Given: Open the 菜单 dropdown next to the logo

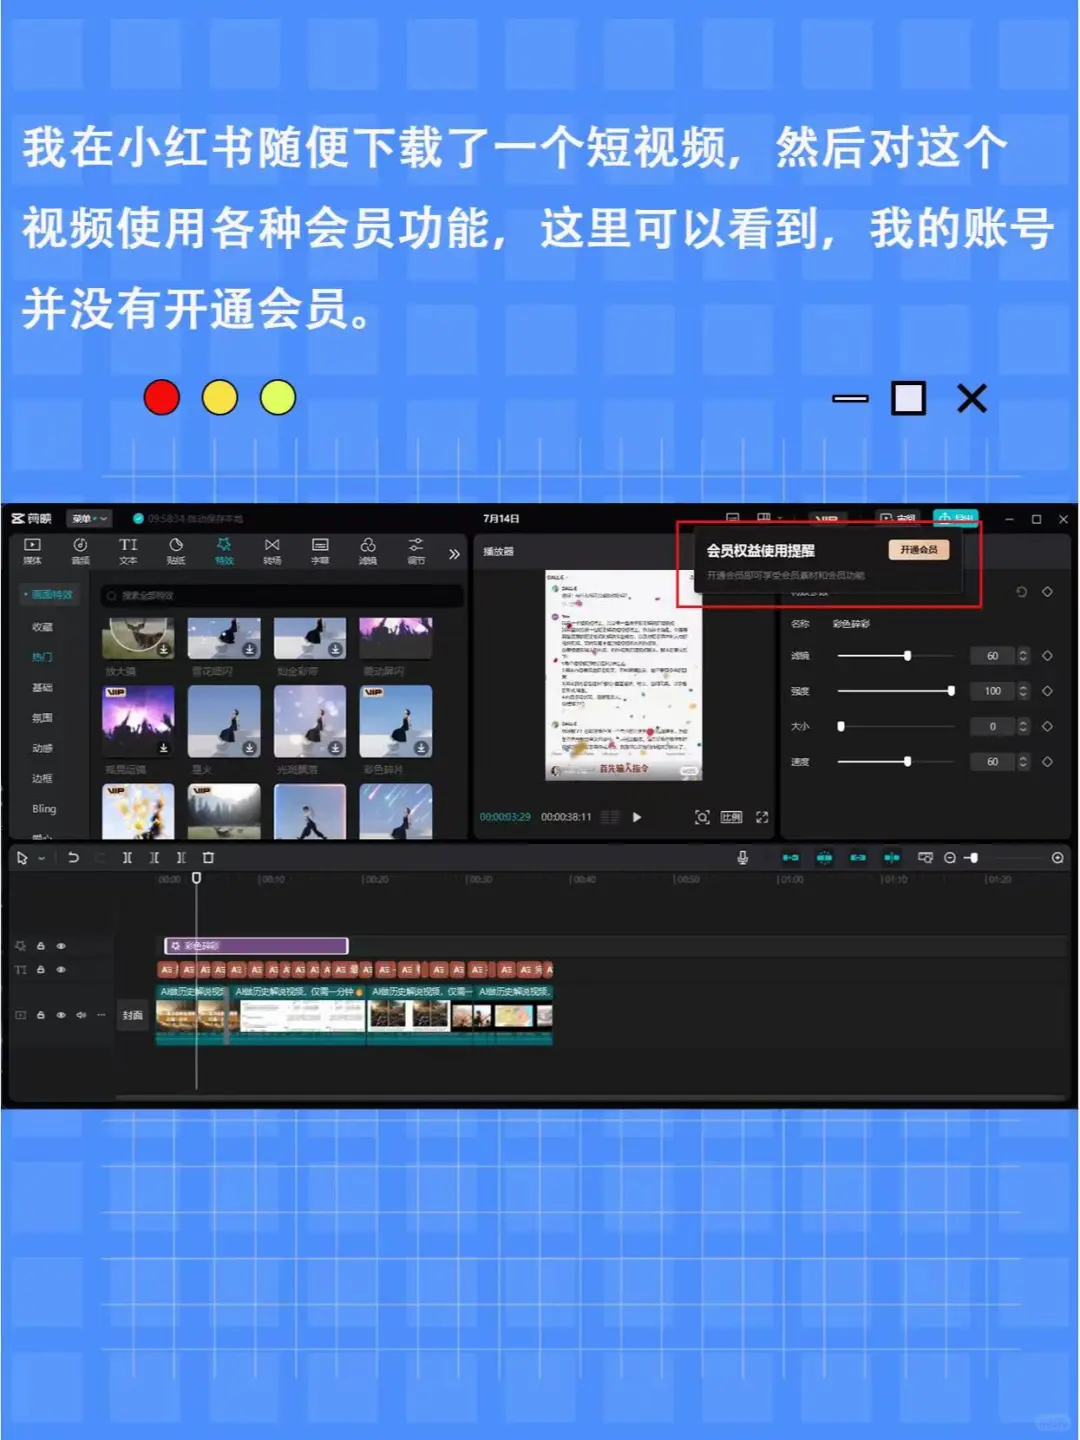Looking at the screenshot, I should 88,520.
